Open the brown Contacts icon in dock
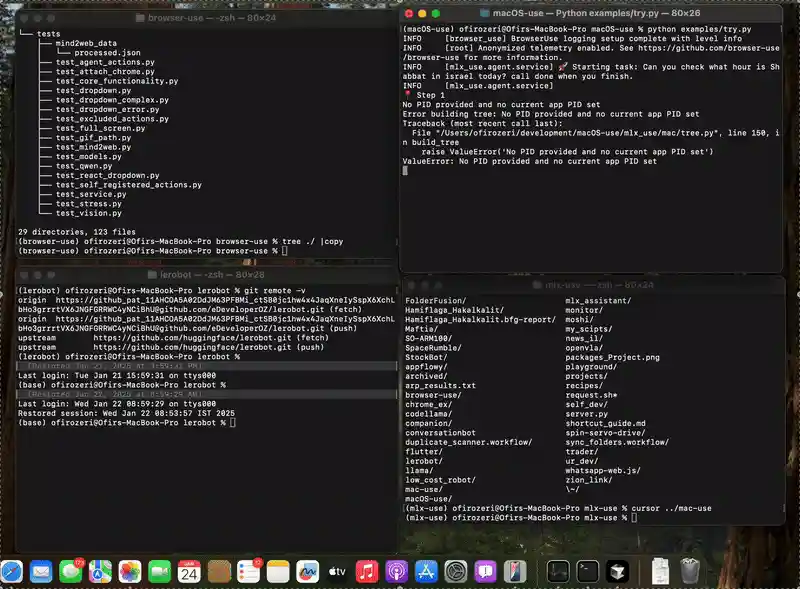 tap(219, 571)
